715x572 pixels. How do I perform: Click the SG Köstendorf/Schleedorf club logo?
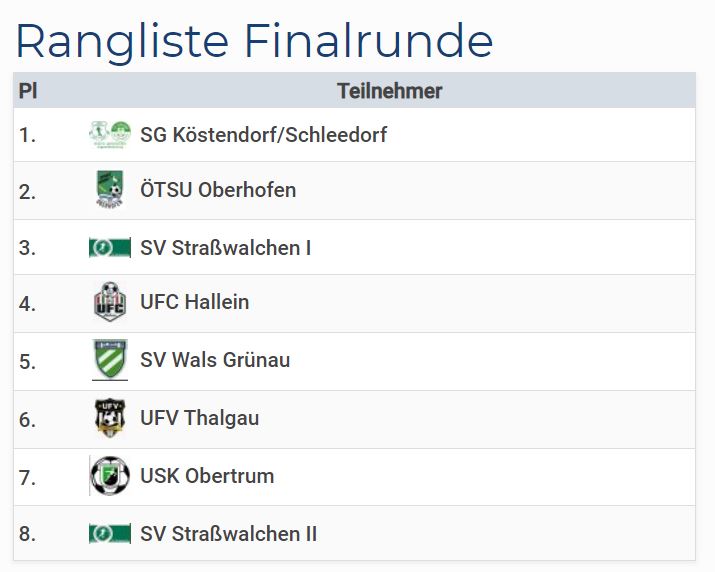click(110, 134)
